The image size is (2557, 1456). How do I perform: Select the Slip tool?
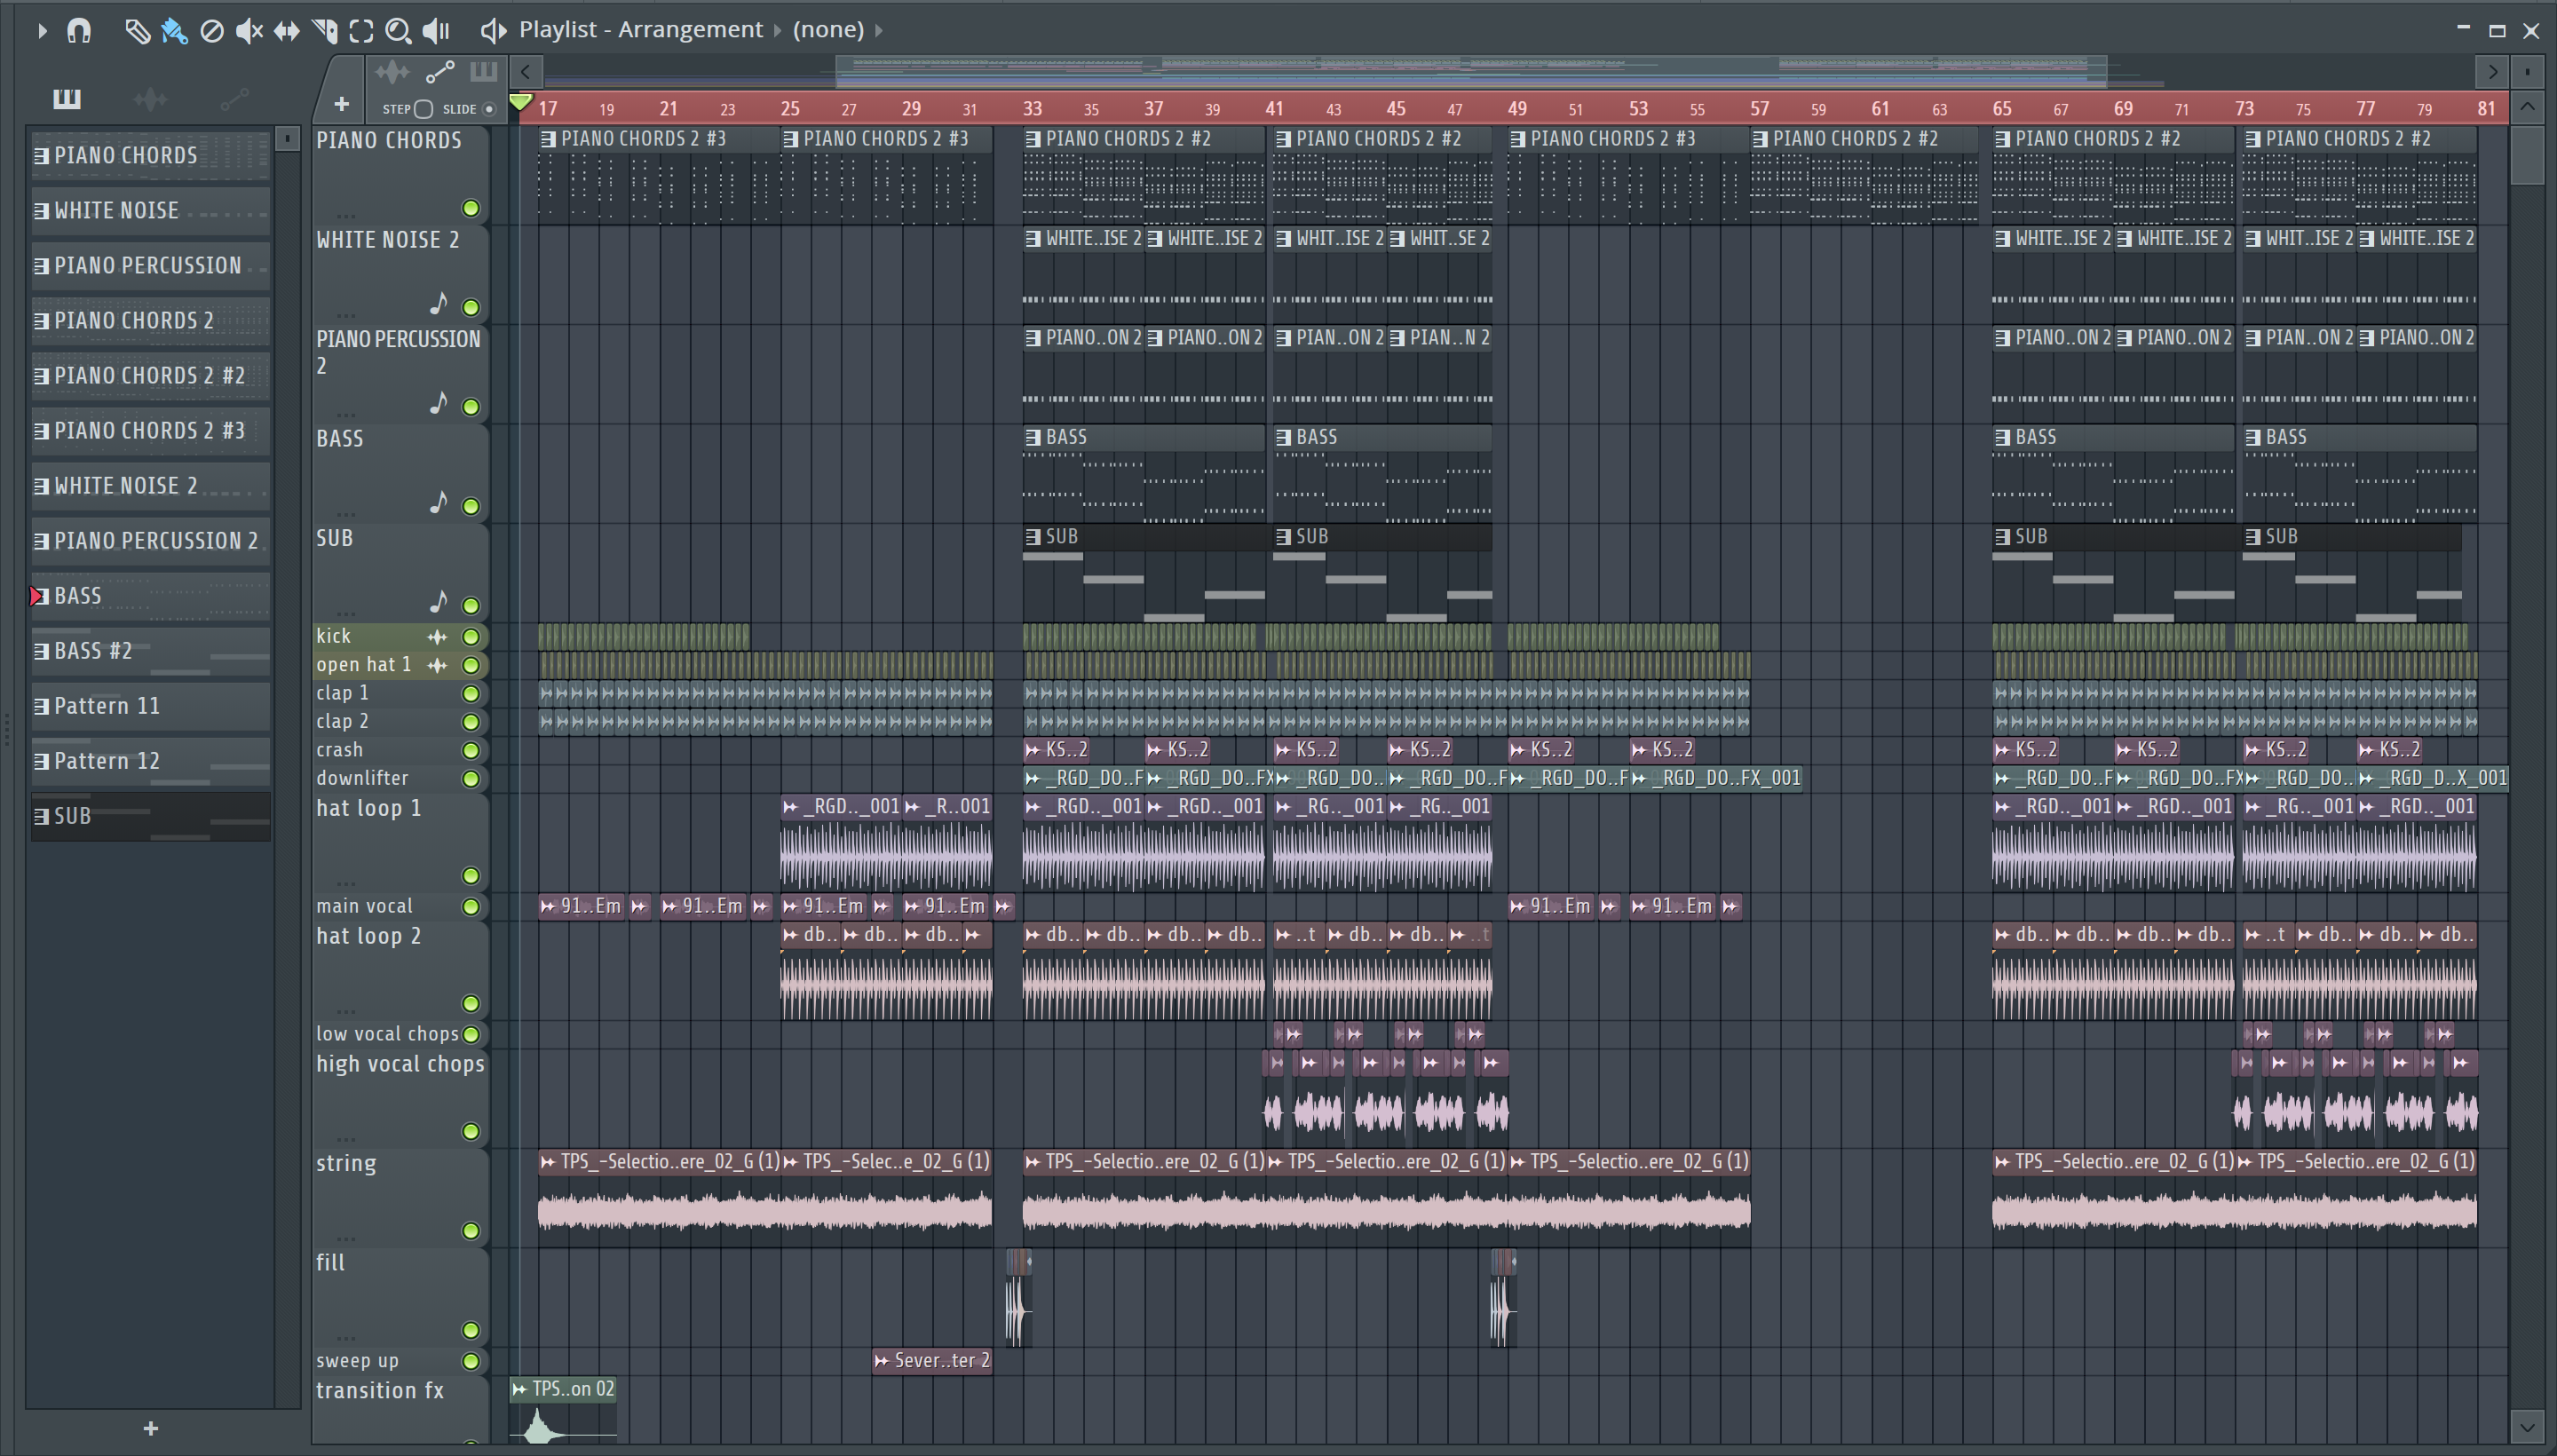(x=286, y=31)
